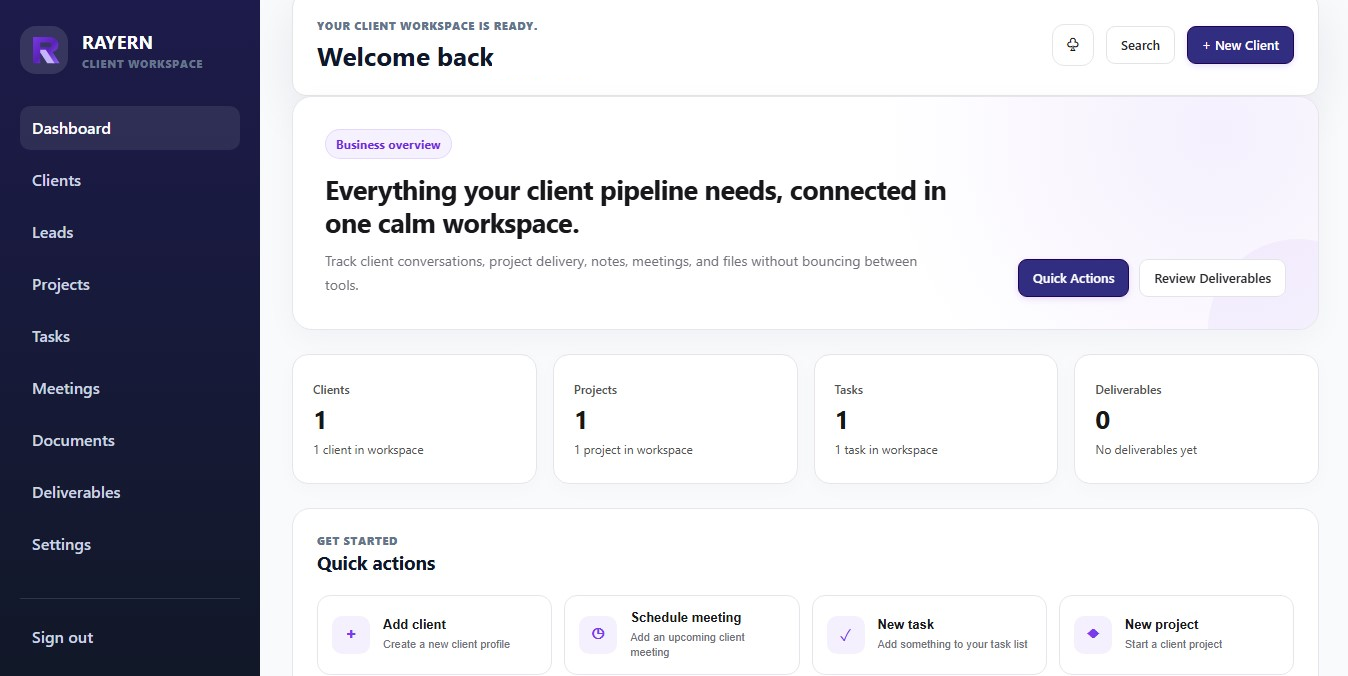Click the Schedule meeting title text
This screenshot has height=676, width=1348.
click(686, 617)
